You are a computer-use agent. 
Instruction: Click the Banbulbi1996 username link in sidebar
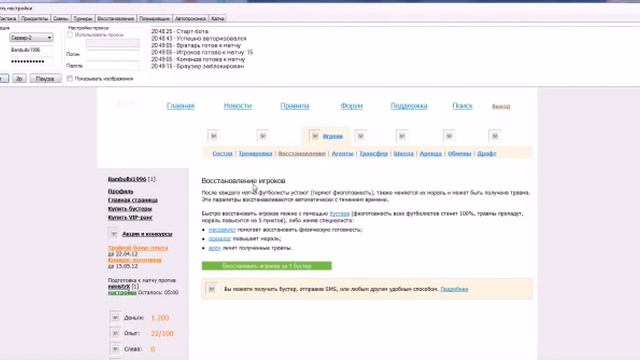click(x=127, y=179)
